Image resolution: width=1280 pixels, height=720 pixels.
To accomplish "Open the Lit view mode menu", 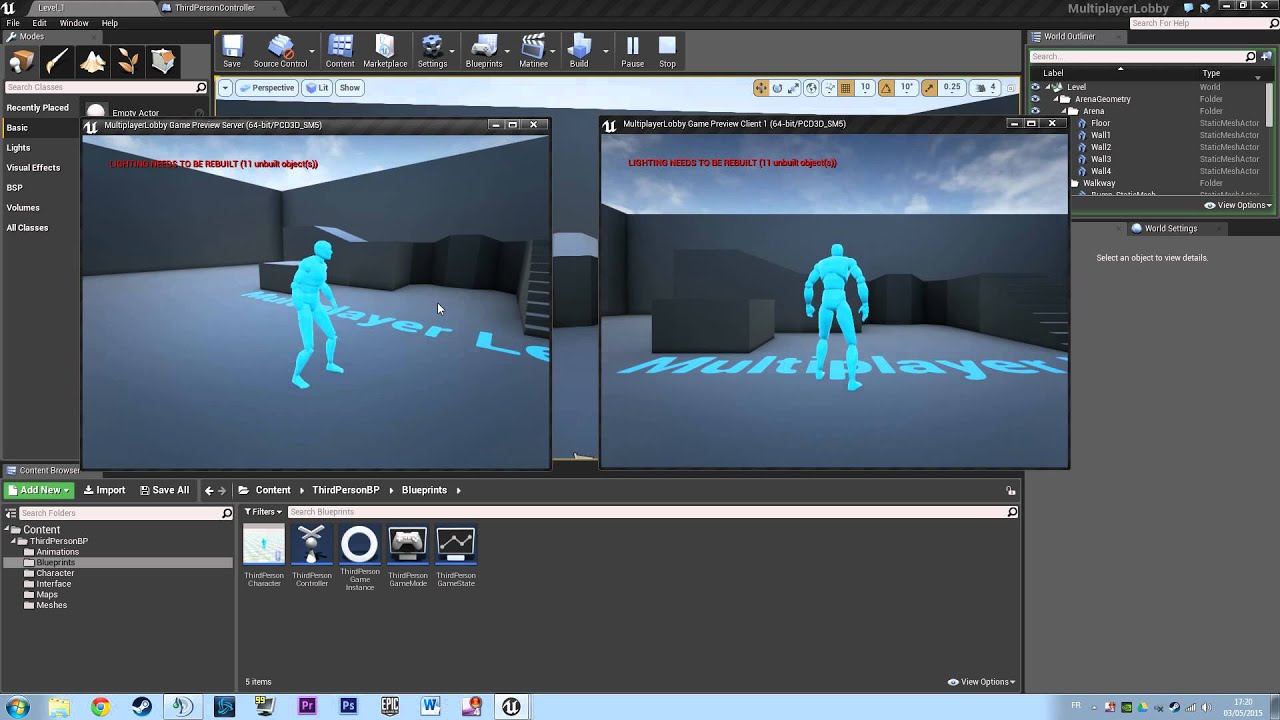I will tap(317, 88).
